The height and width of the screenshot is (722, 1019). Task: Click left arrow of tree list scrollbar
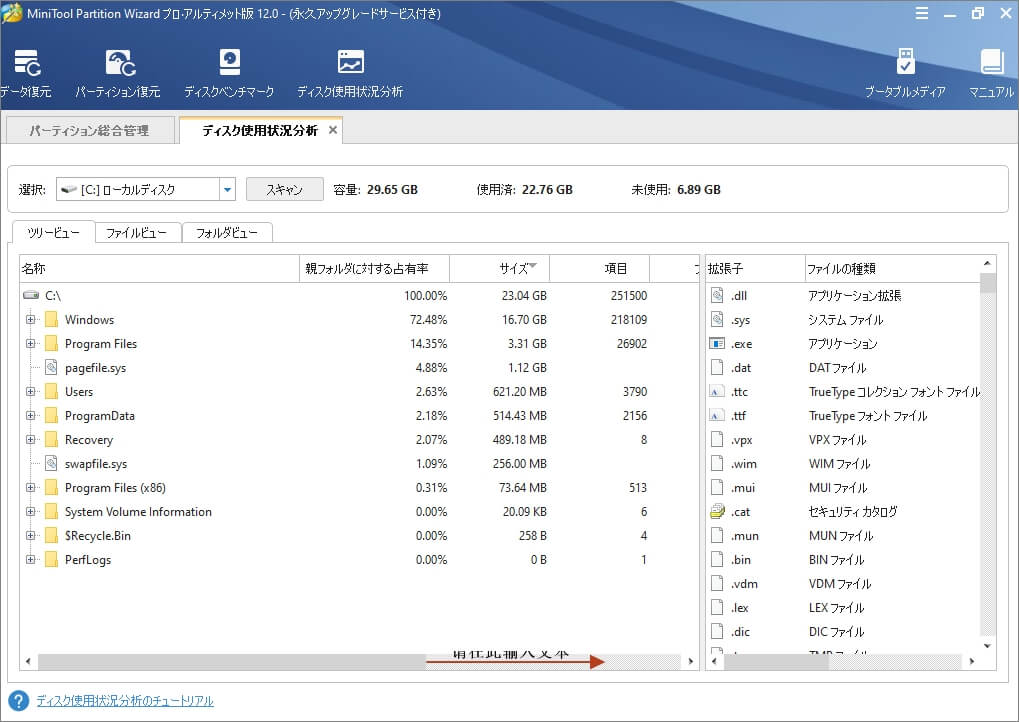pyautogui.click(x=28, y=662)
